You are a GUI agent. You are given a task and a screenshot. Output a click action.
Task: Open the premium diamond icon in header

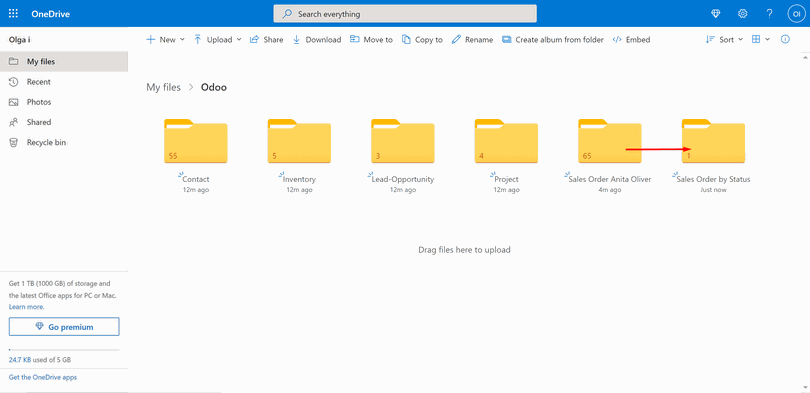click(x=715, y=14)
